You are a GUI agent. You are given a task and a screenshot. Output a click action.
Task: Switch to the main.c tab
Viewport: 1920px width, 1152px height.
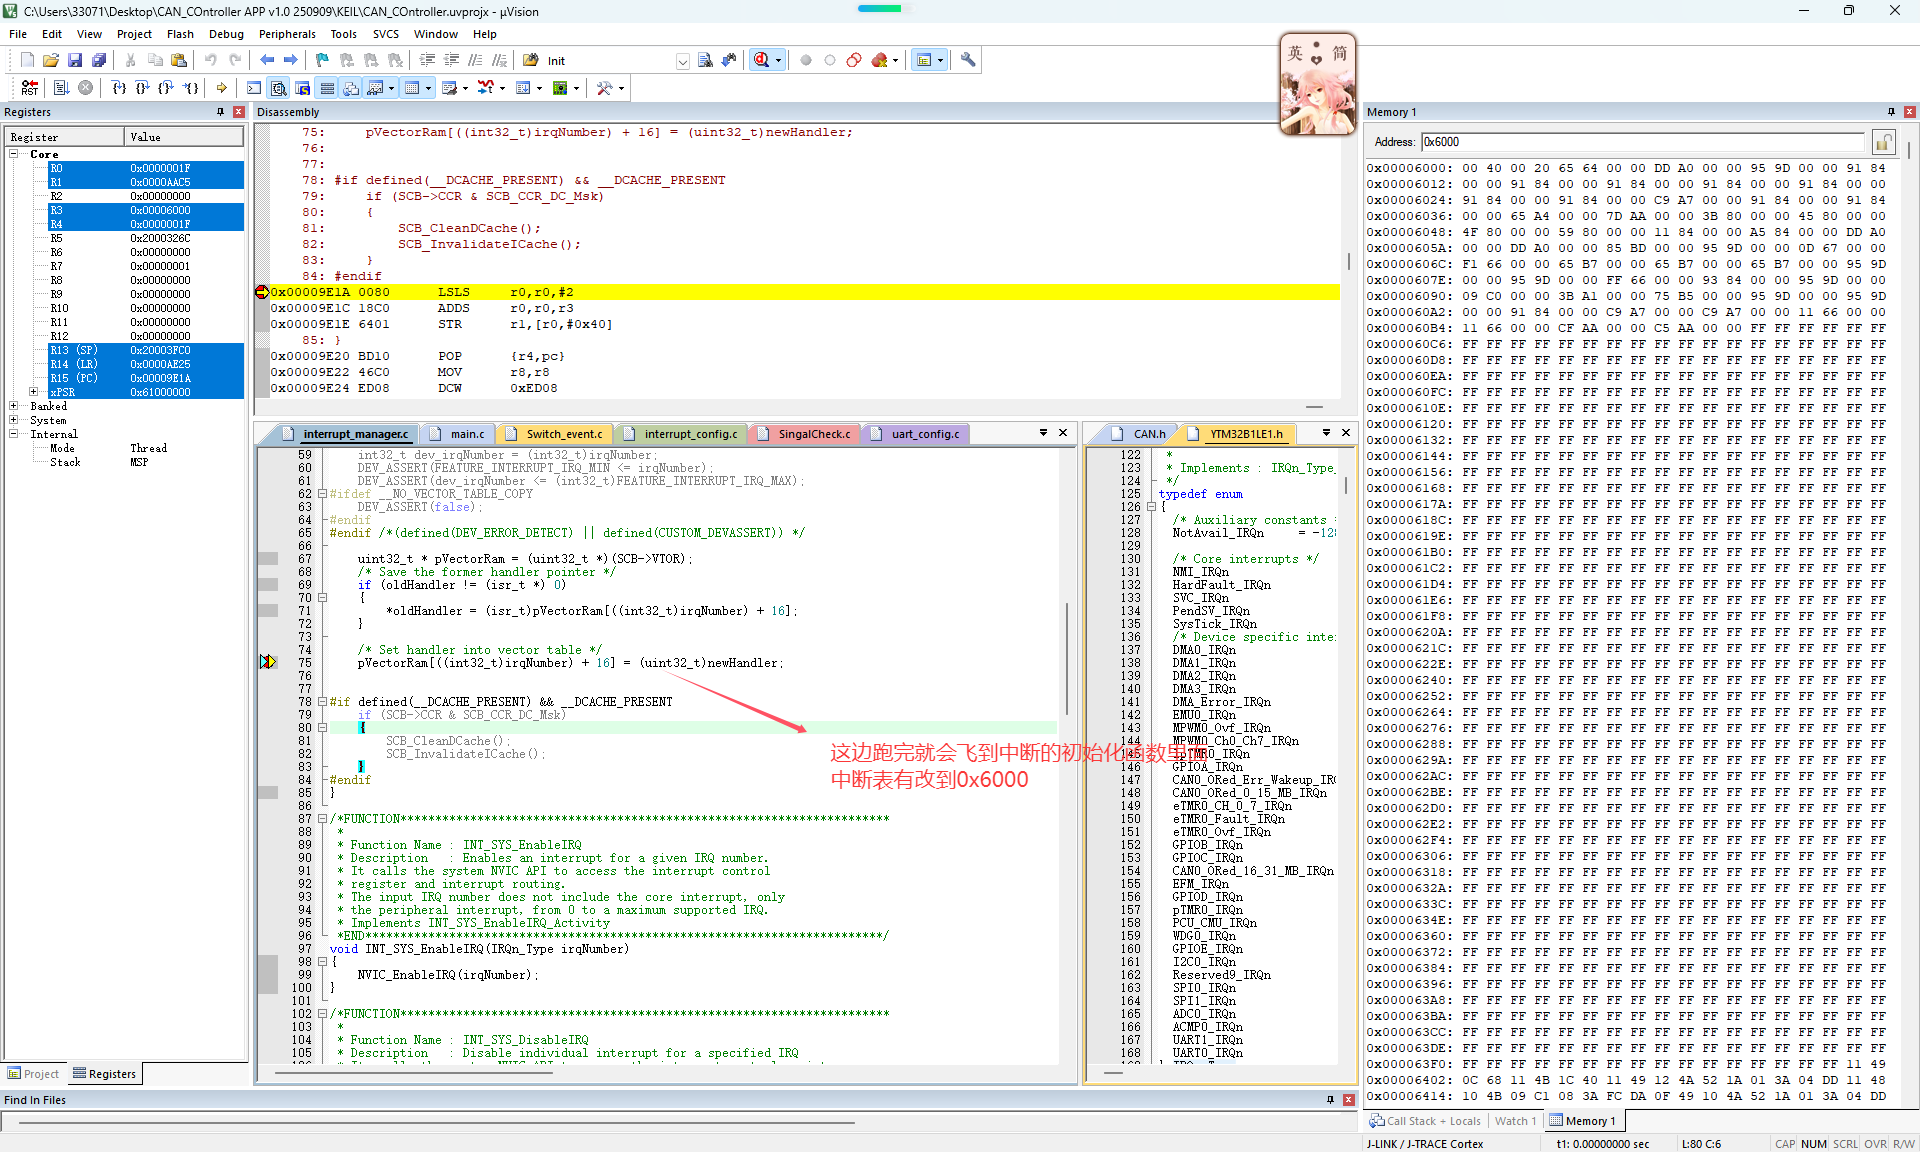466,434
